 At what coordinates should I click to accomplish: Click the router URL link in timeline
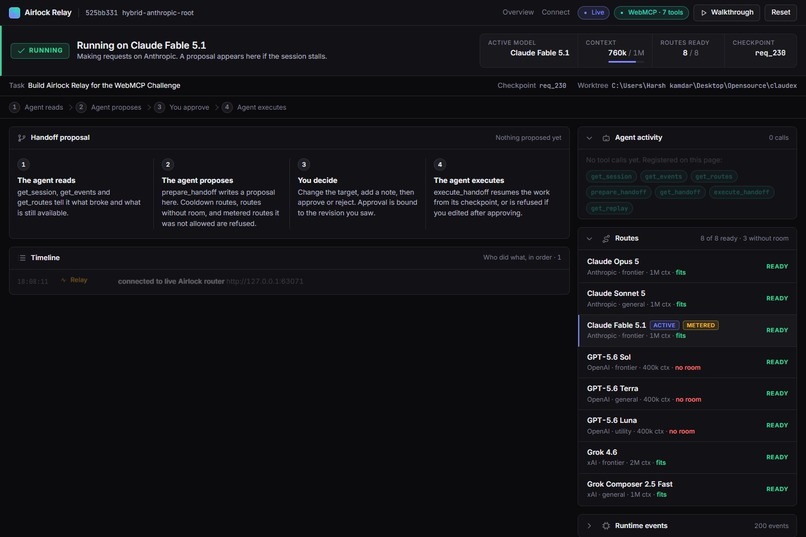(265, 282)
